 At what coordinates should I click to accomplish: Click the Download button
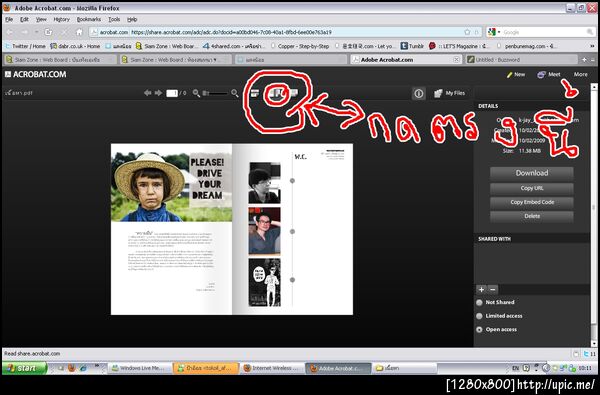[532, 173]
